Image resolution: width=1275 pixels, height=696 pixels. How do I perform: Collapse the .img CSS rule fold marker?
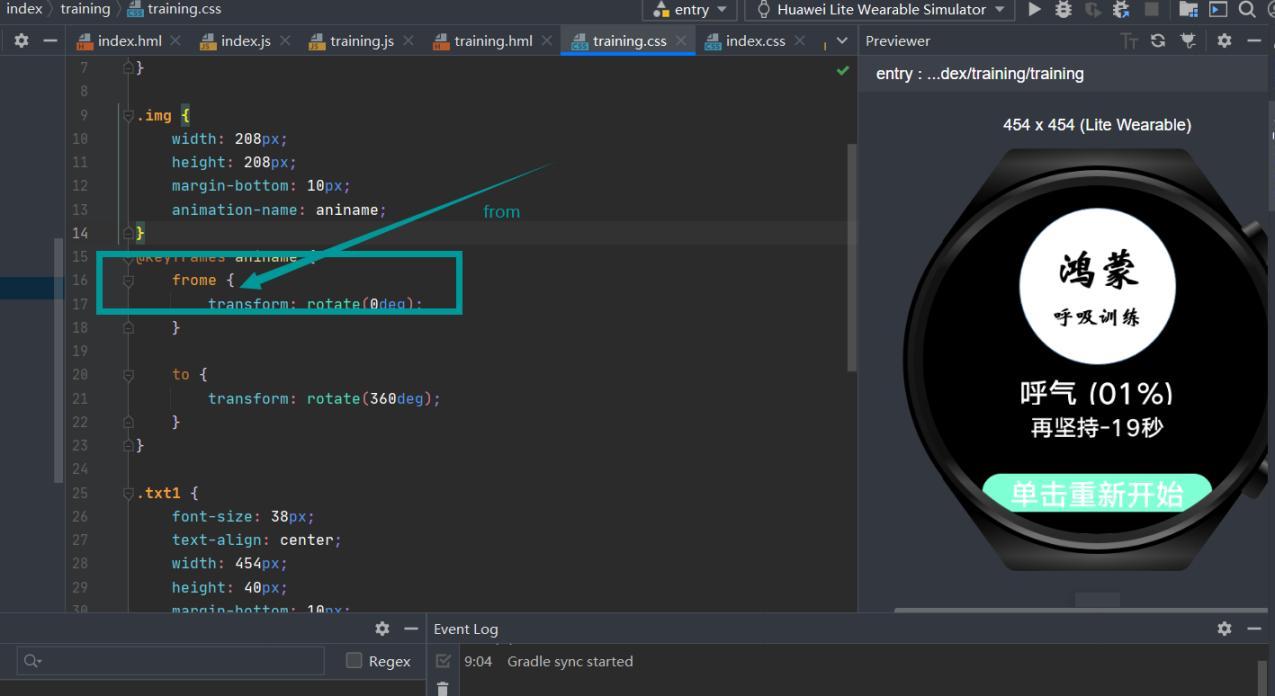coord(128,116)
